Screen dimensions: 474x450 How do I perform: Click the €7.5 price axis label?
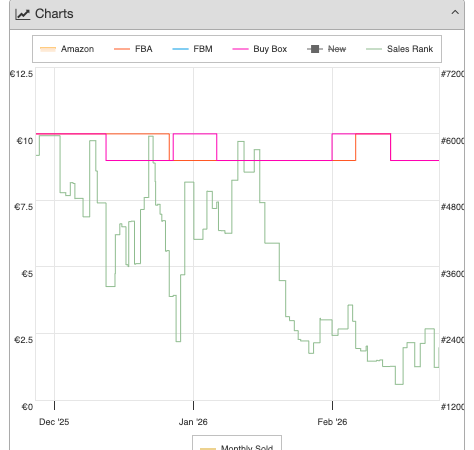[x=24, y=207]
